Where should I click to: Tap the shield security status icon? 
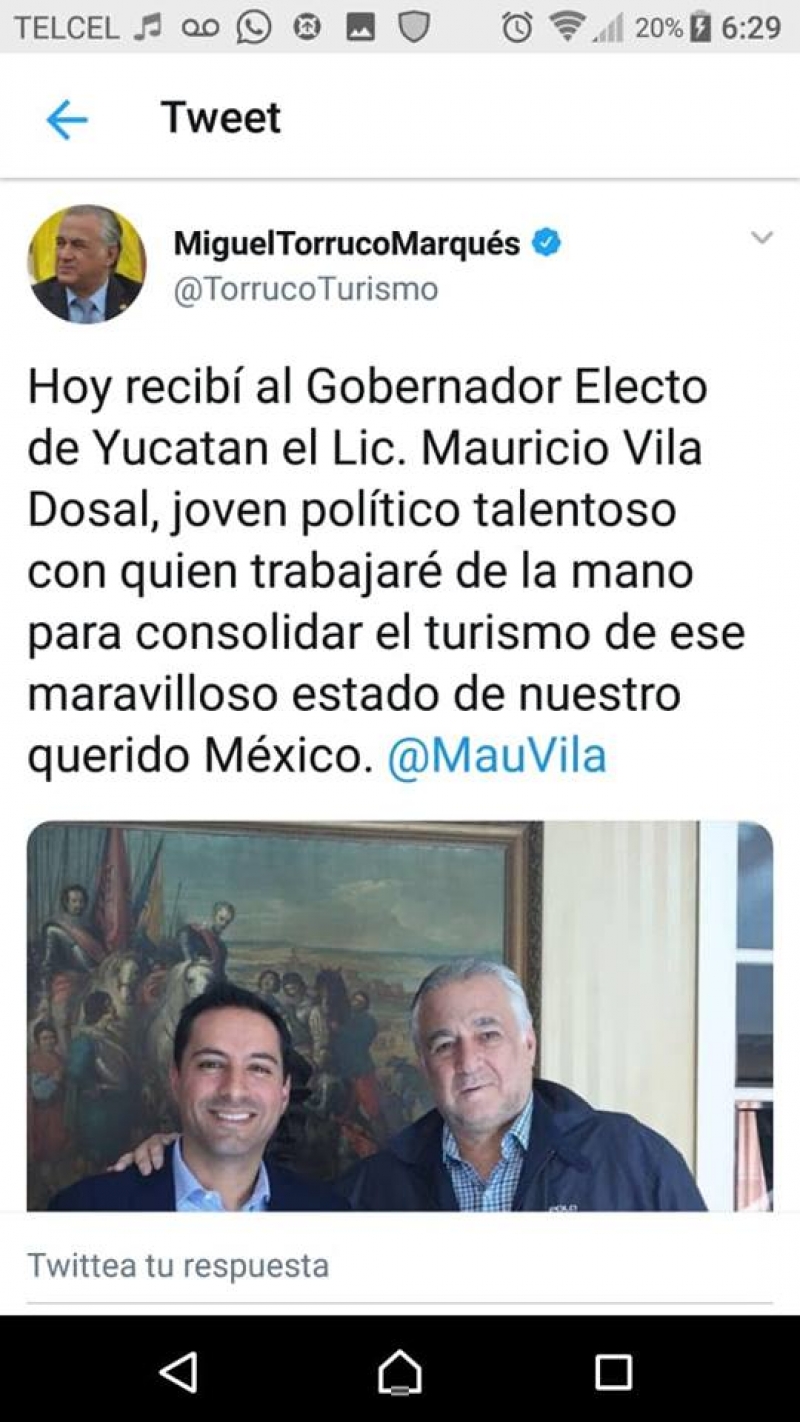click(414, 27)
